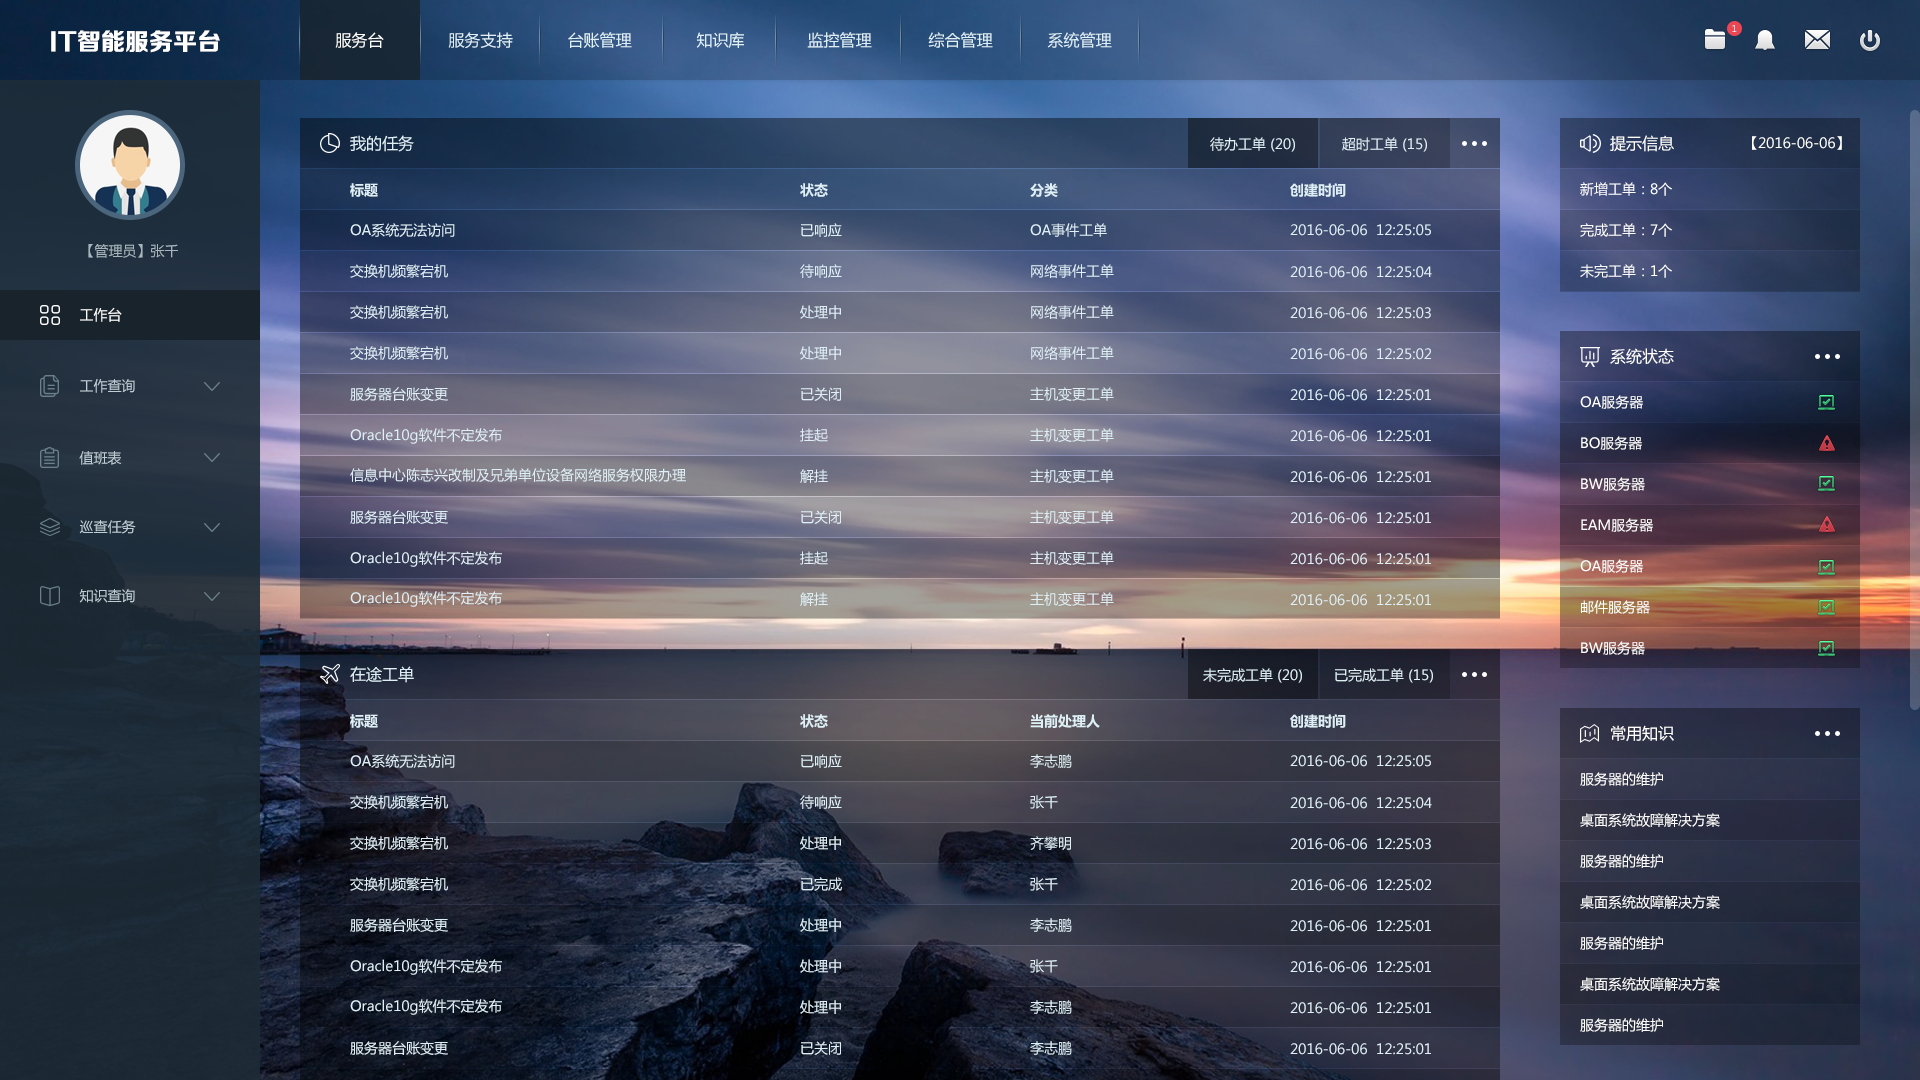Open 台账管理 top menu
Image resolution: width=1920 pixels, height=1080 pixels.
click(600, 40)
